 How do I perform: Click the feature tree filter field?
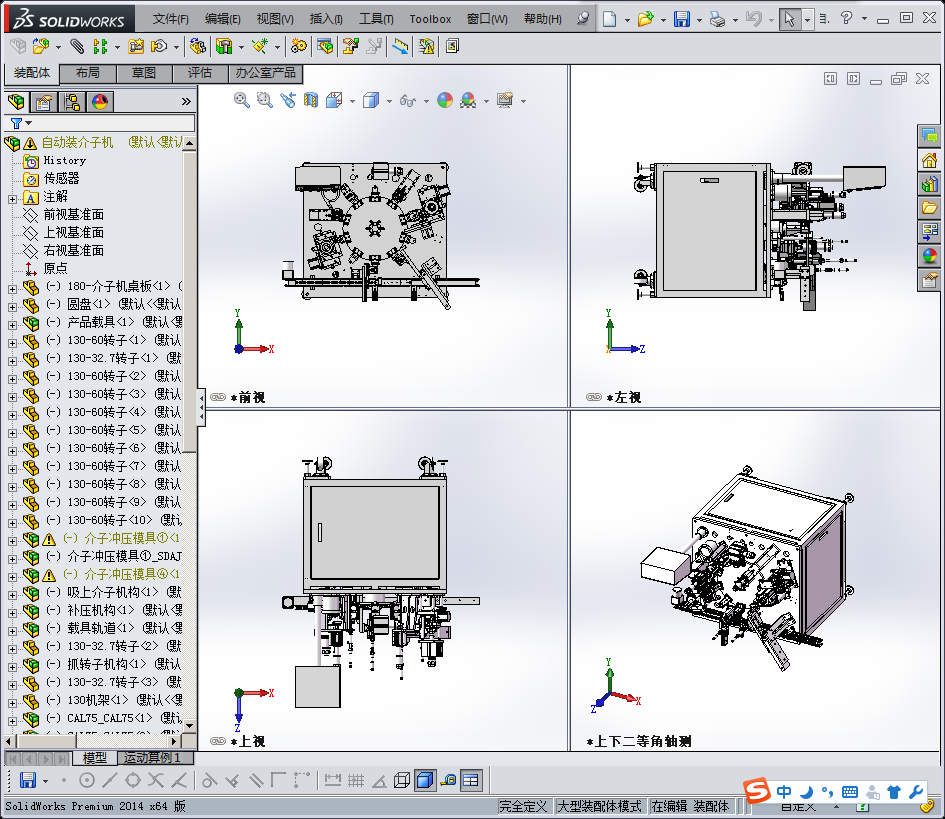click(99, 123)
